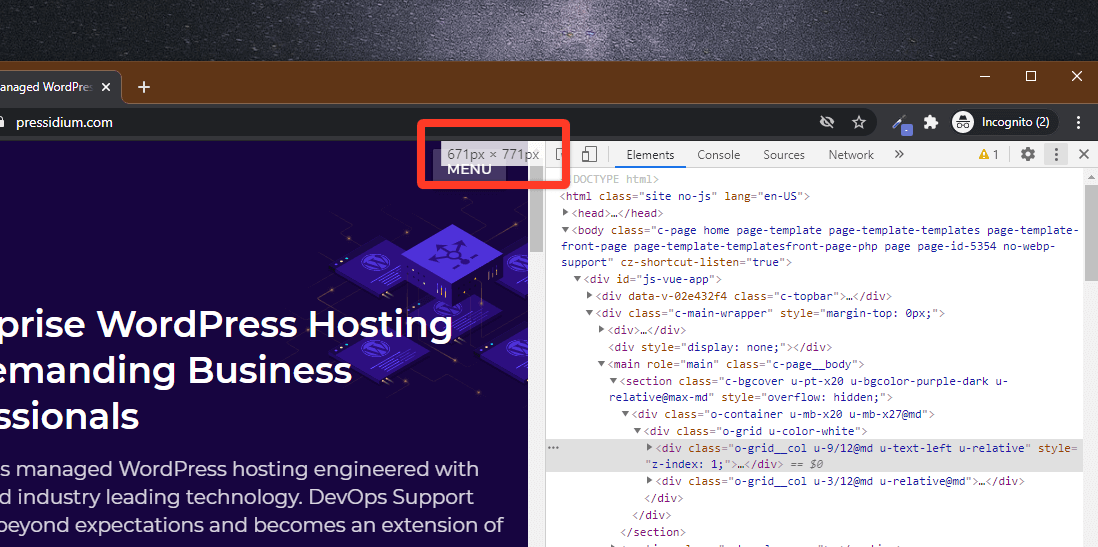This screenshot has height=547, width=1098.
Task: Expand the selected o-grid__col u-9/12@md node
Action: click(649, 448)
